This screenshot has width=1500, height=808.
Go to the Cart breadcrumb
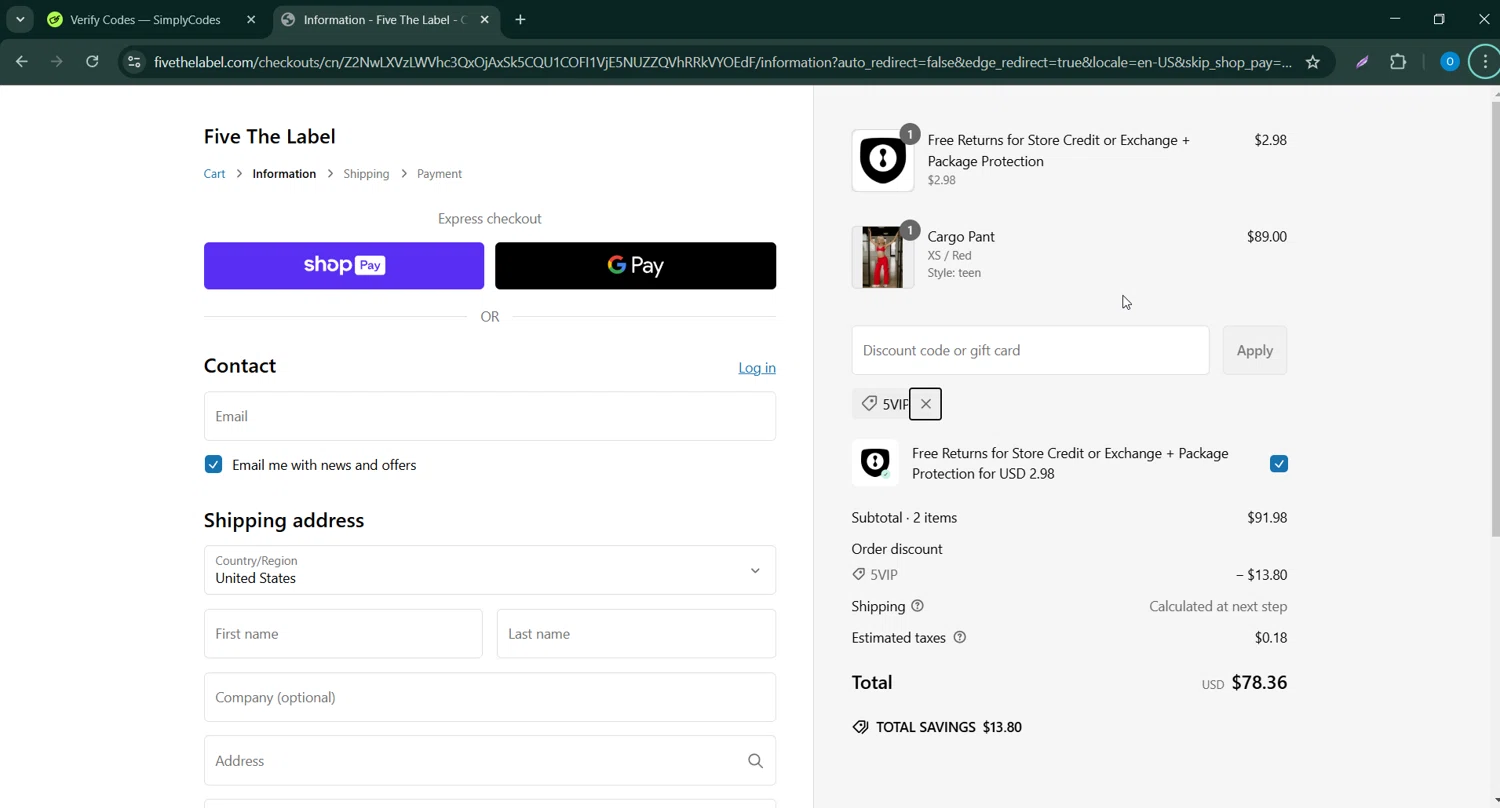215,174
